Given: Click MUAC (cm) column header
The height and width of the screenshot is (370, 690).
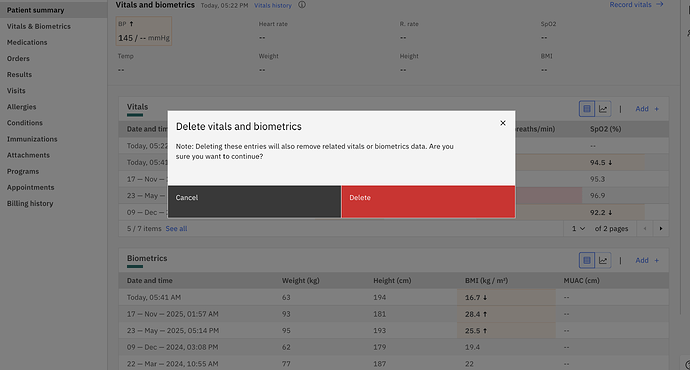Looking at the screenshot, I should (x=581, y=281).
